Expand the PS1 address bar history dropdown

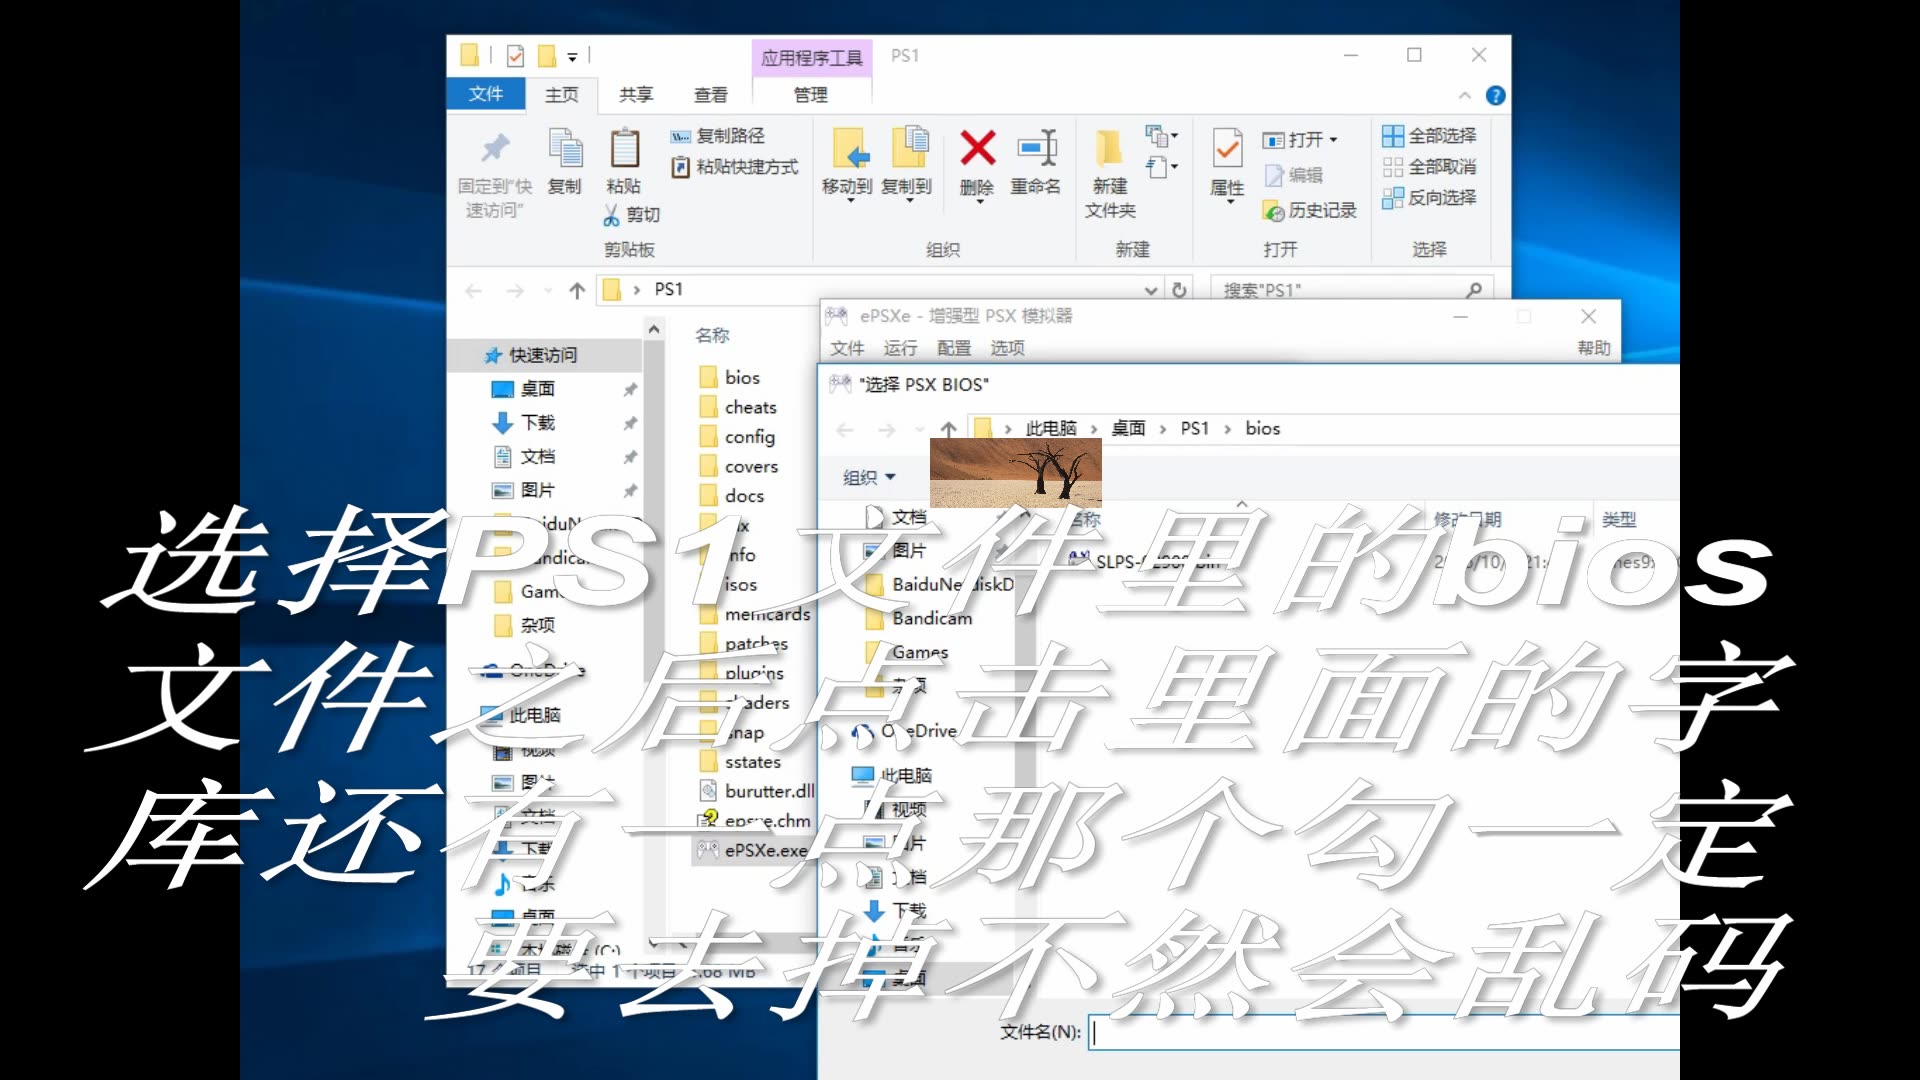pyautogui.click(x=1150, y=290)
